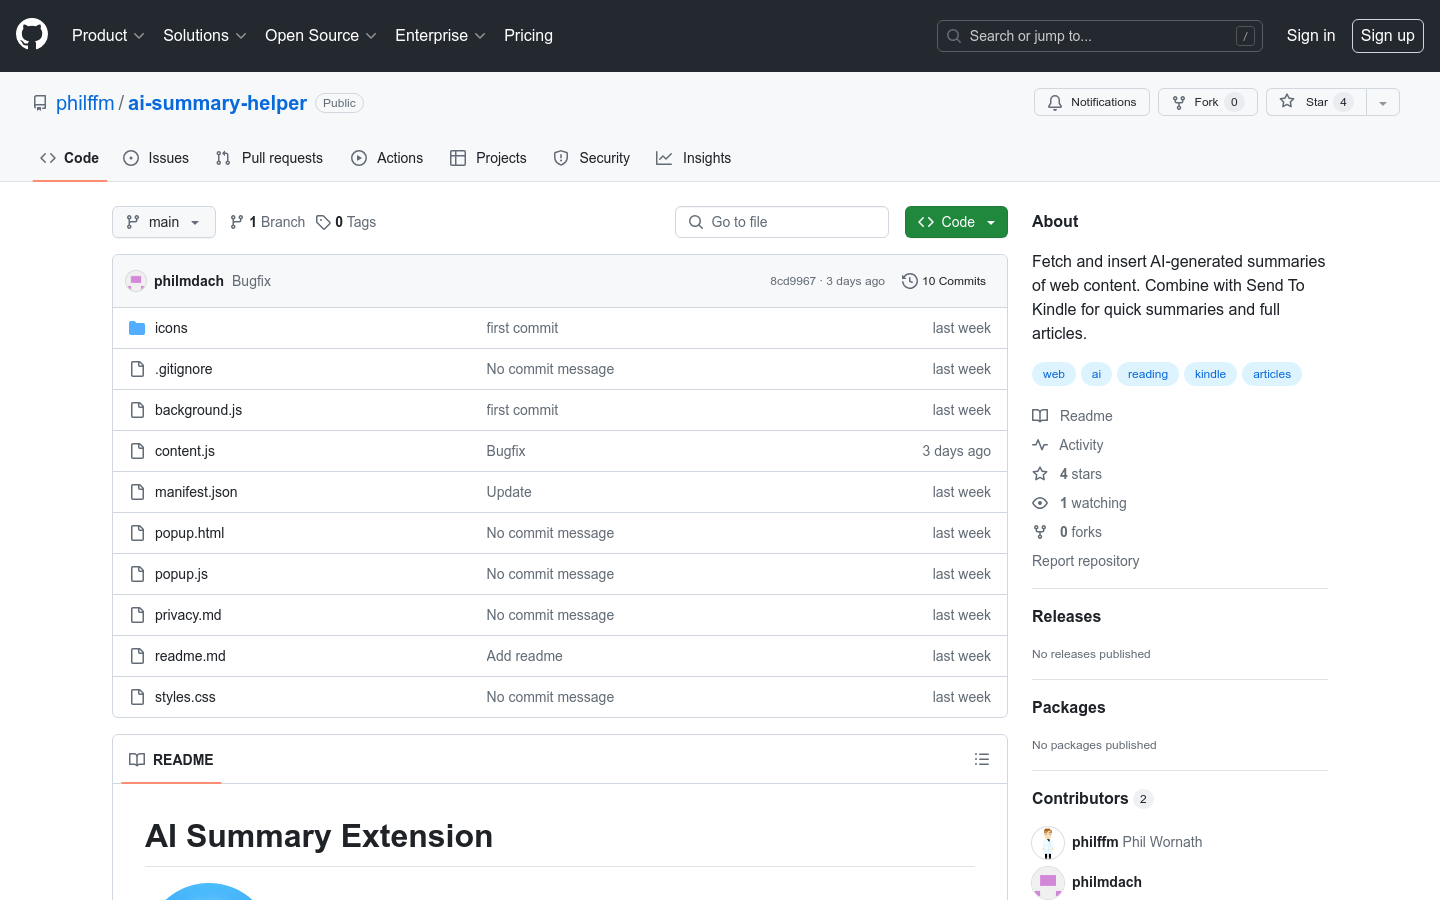Open the ai-summary-helper repository link
The width and height of the screenshot is (1440, 900).
[217, 103]
